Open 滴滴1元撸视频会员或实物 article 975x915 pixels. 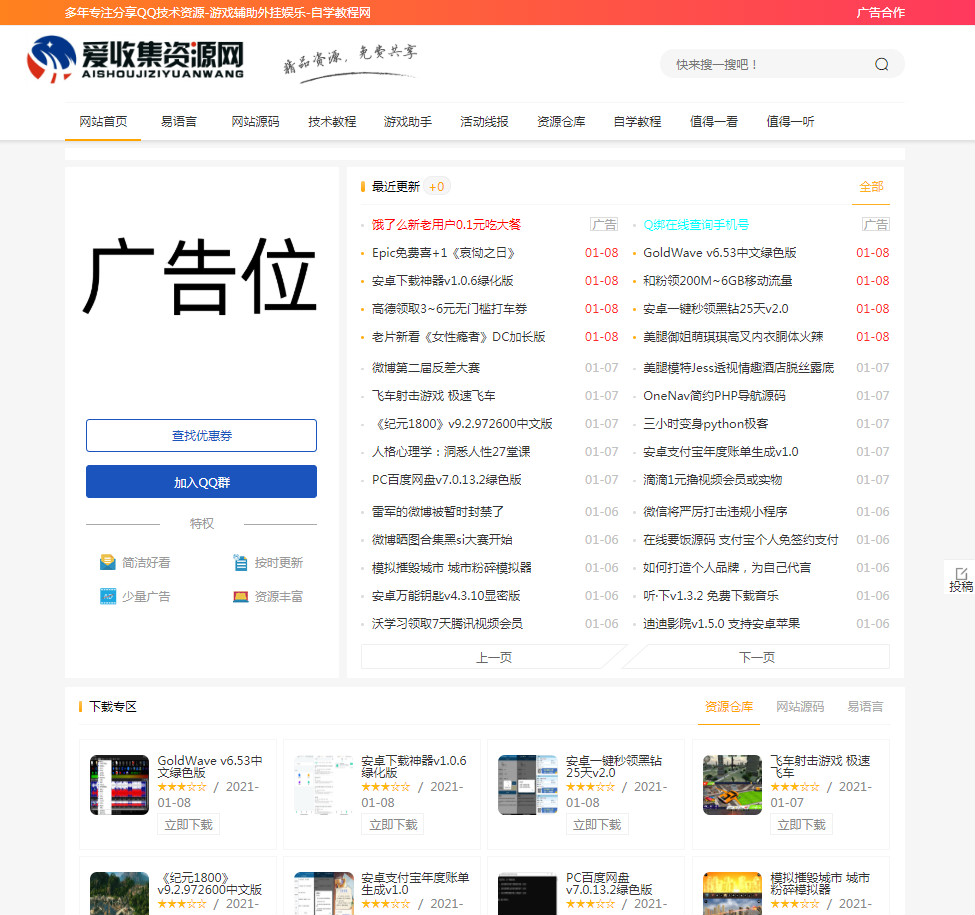click(x=713, y=479)
